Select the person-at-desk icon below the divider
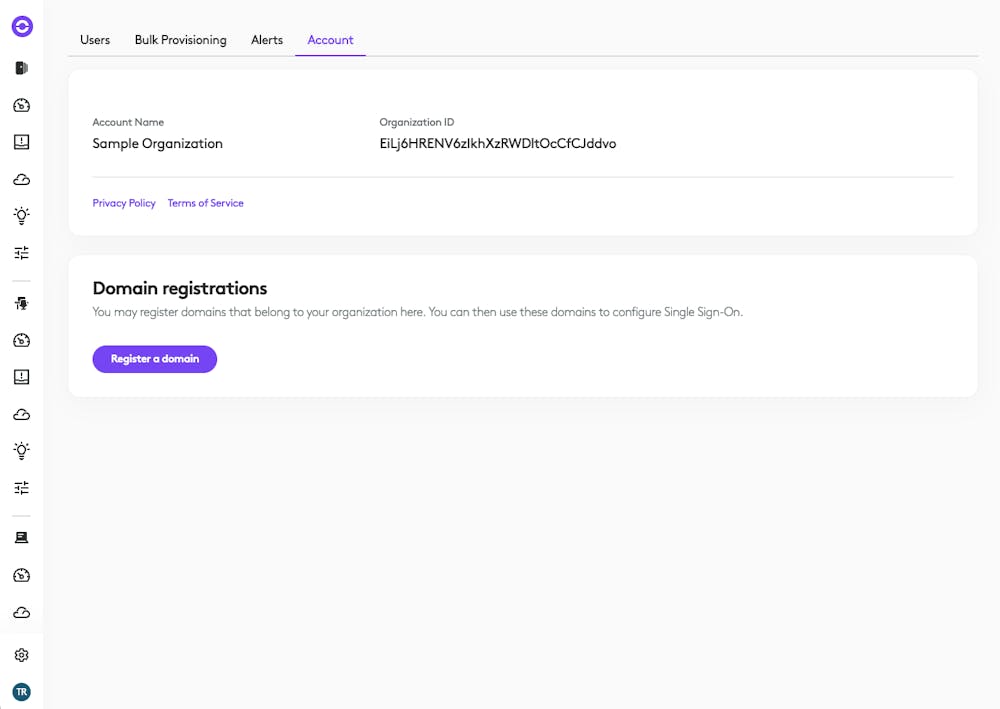Viewport: 1000px width, 709px height. click(21, 302)
